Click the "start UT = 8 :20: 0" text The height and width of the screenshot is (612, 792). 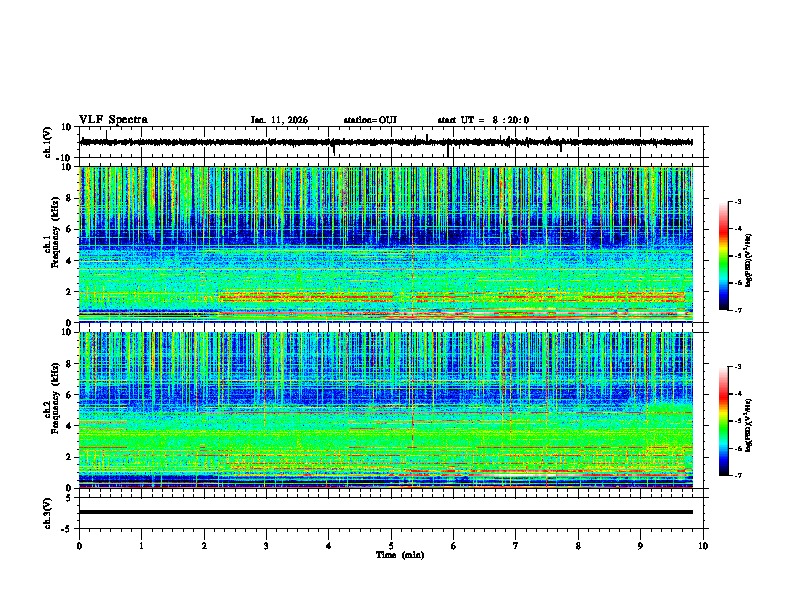483,120
